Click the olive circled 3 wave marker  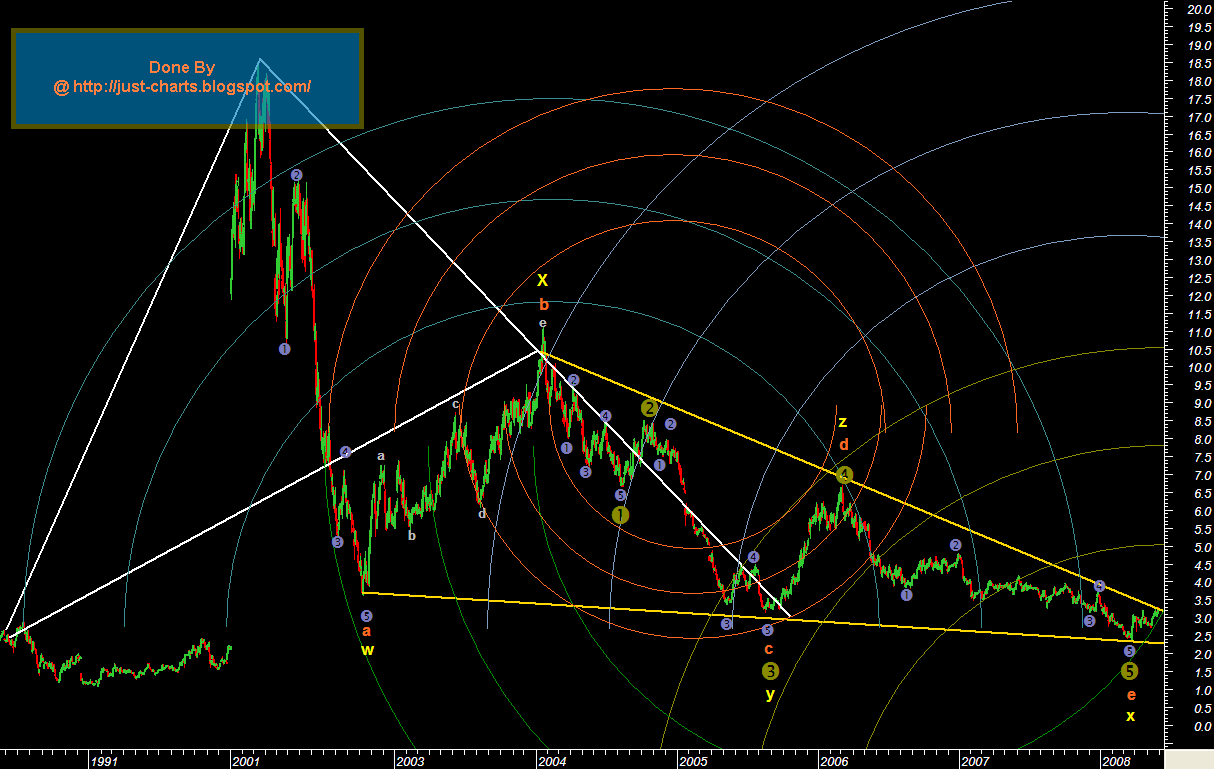[x=769, y=671]
